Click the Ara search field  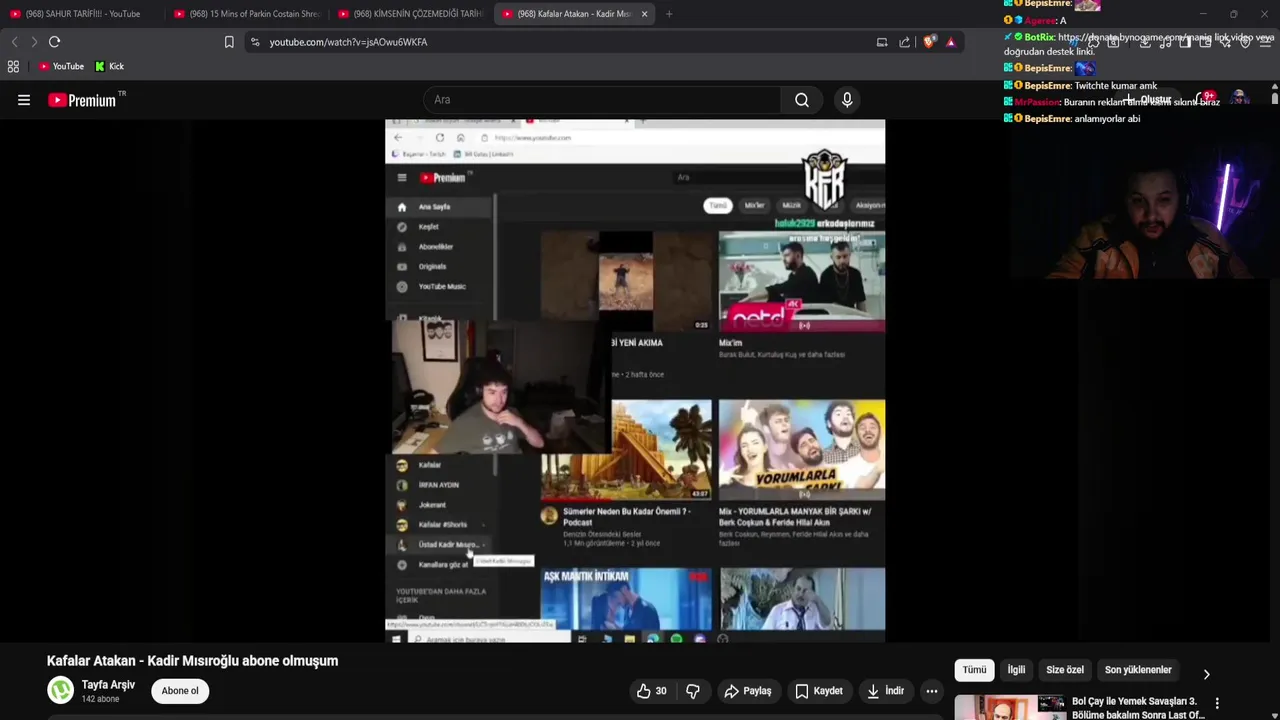(603, 100)
